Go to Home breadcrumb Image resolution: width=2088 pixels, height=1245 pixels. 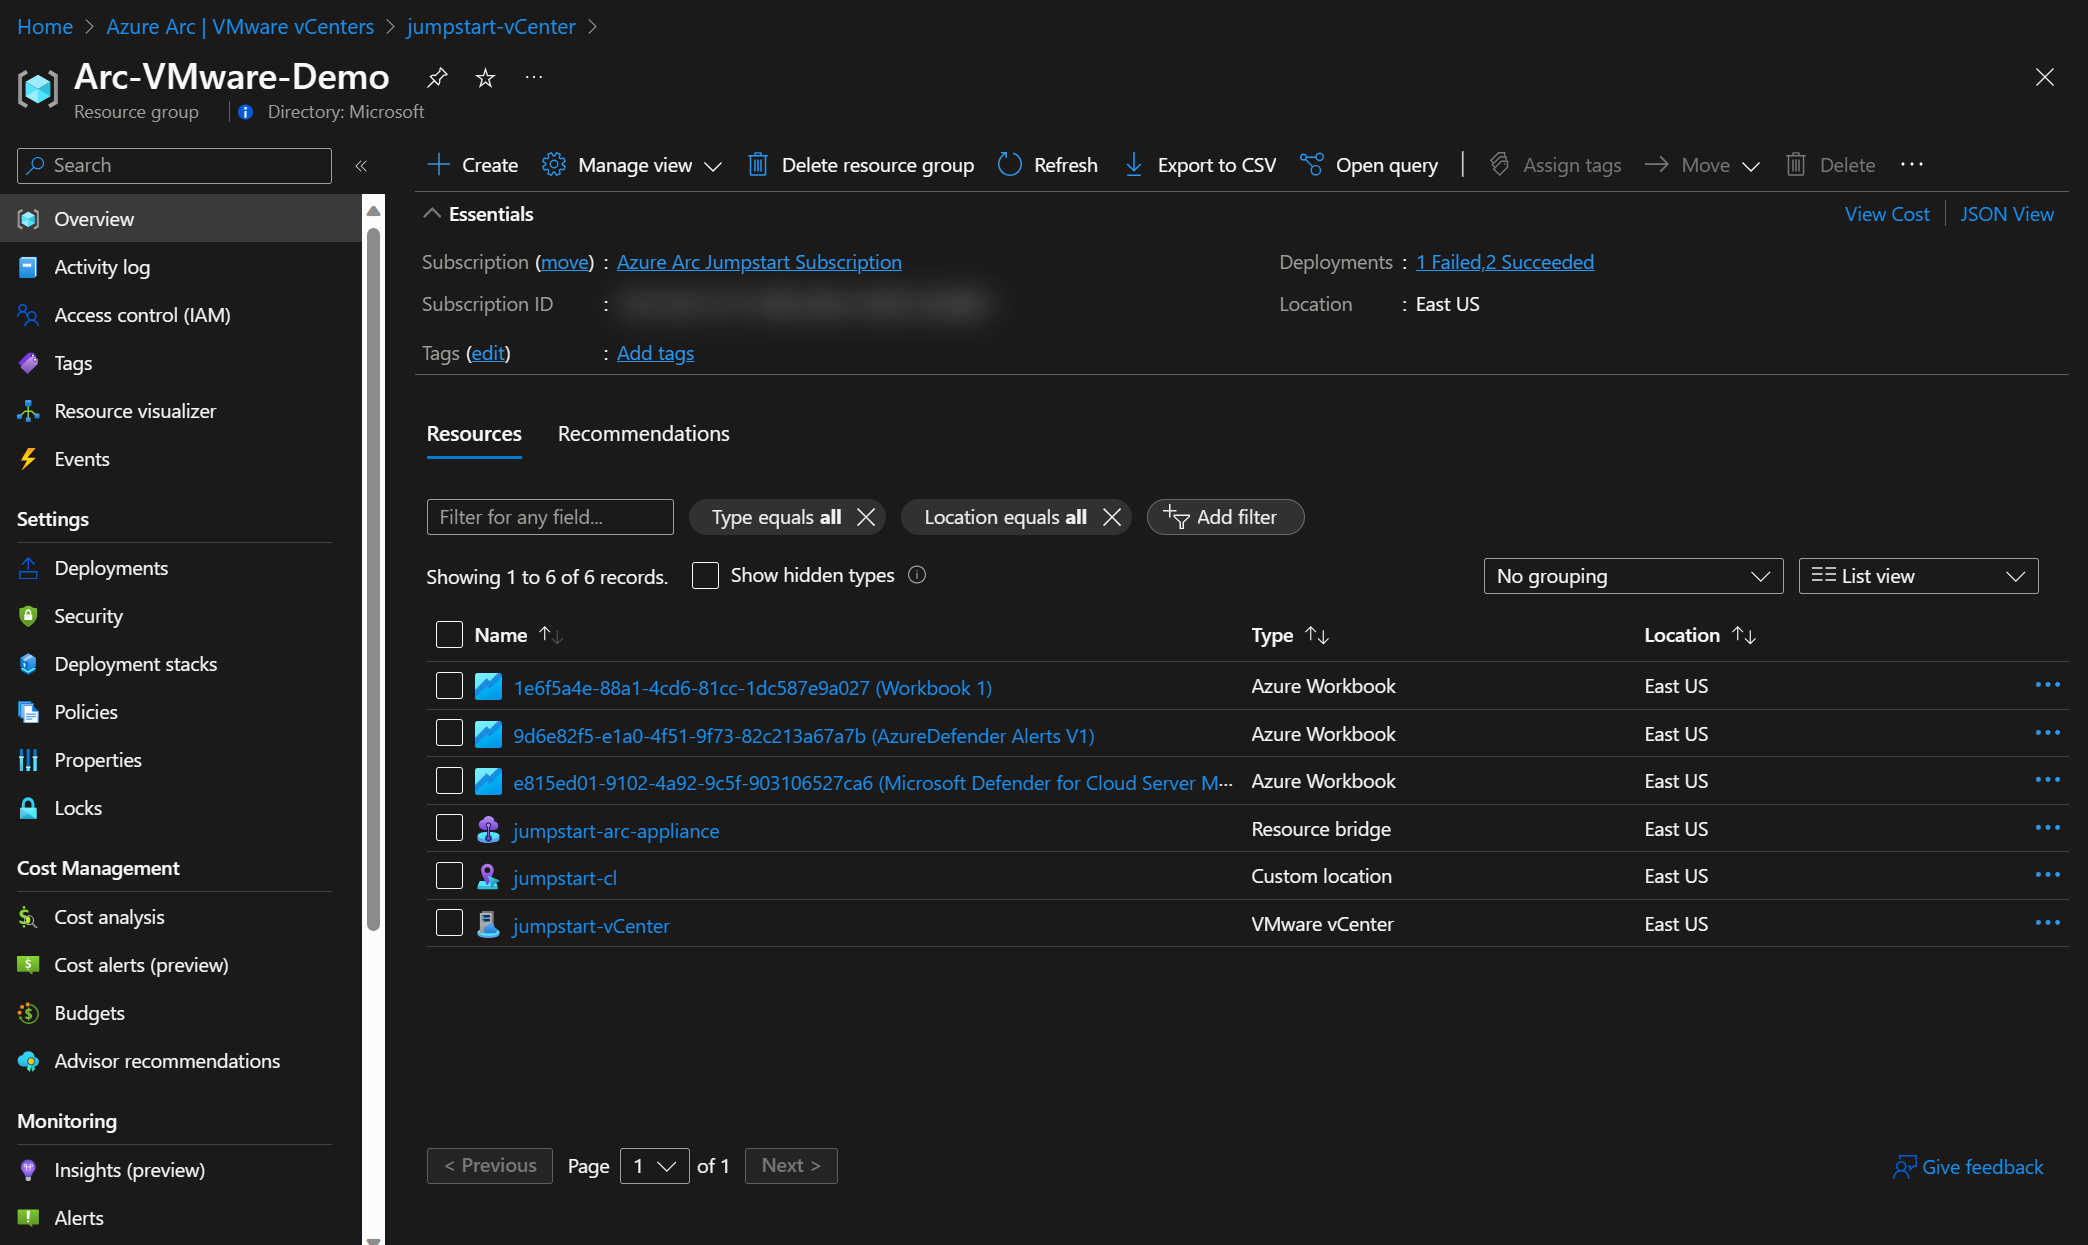[45, 26]
